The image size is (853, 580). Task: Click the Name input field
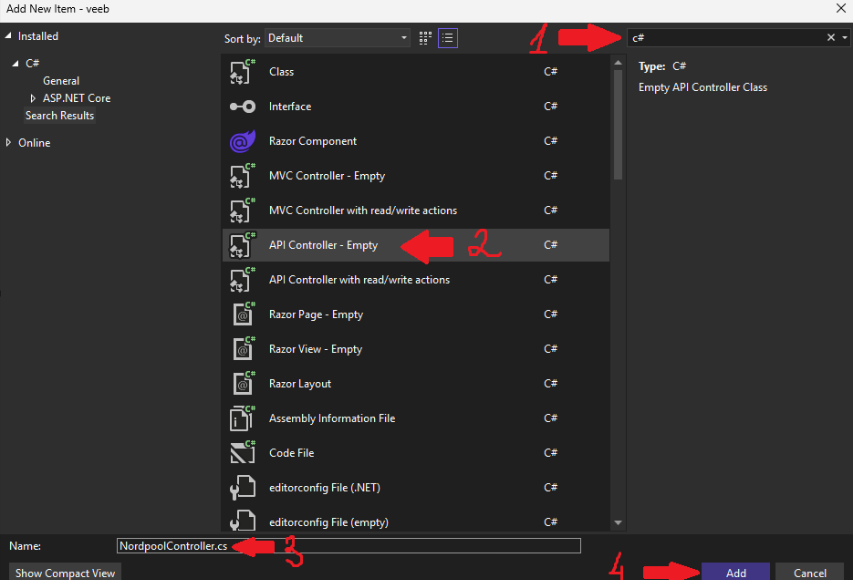coord(400,546)
